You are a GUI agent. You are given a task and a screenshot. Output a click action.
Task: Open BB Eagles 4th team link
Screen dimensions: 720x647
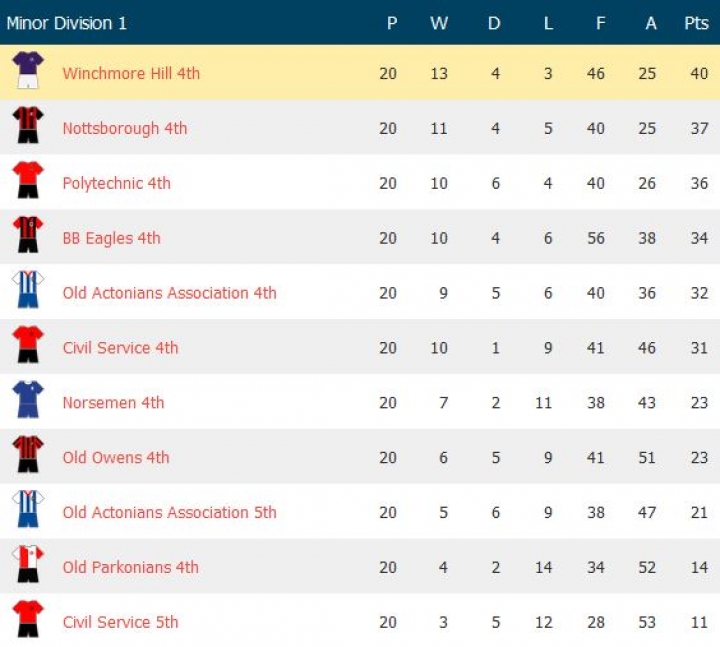[111, 238]
